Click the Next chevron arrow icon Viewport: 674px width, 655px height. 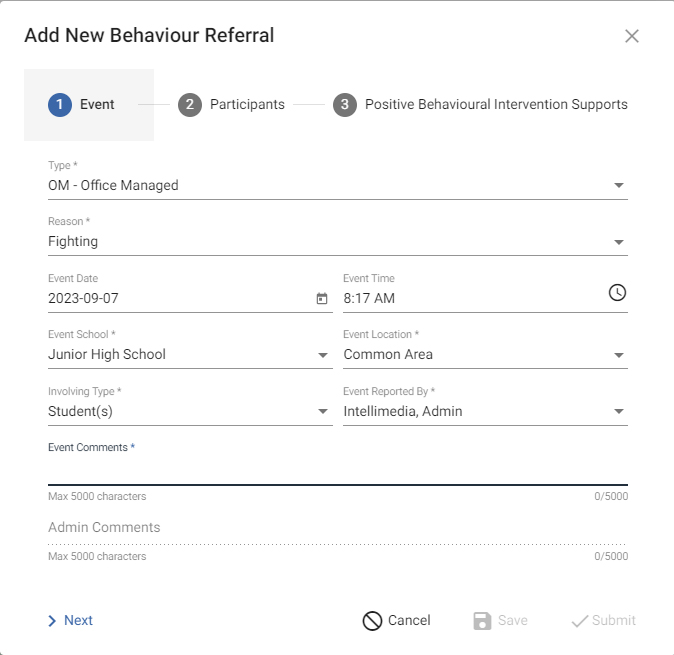[x=52, y=621]
